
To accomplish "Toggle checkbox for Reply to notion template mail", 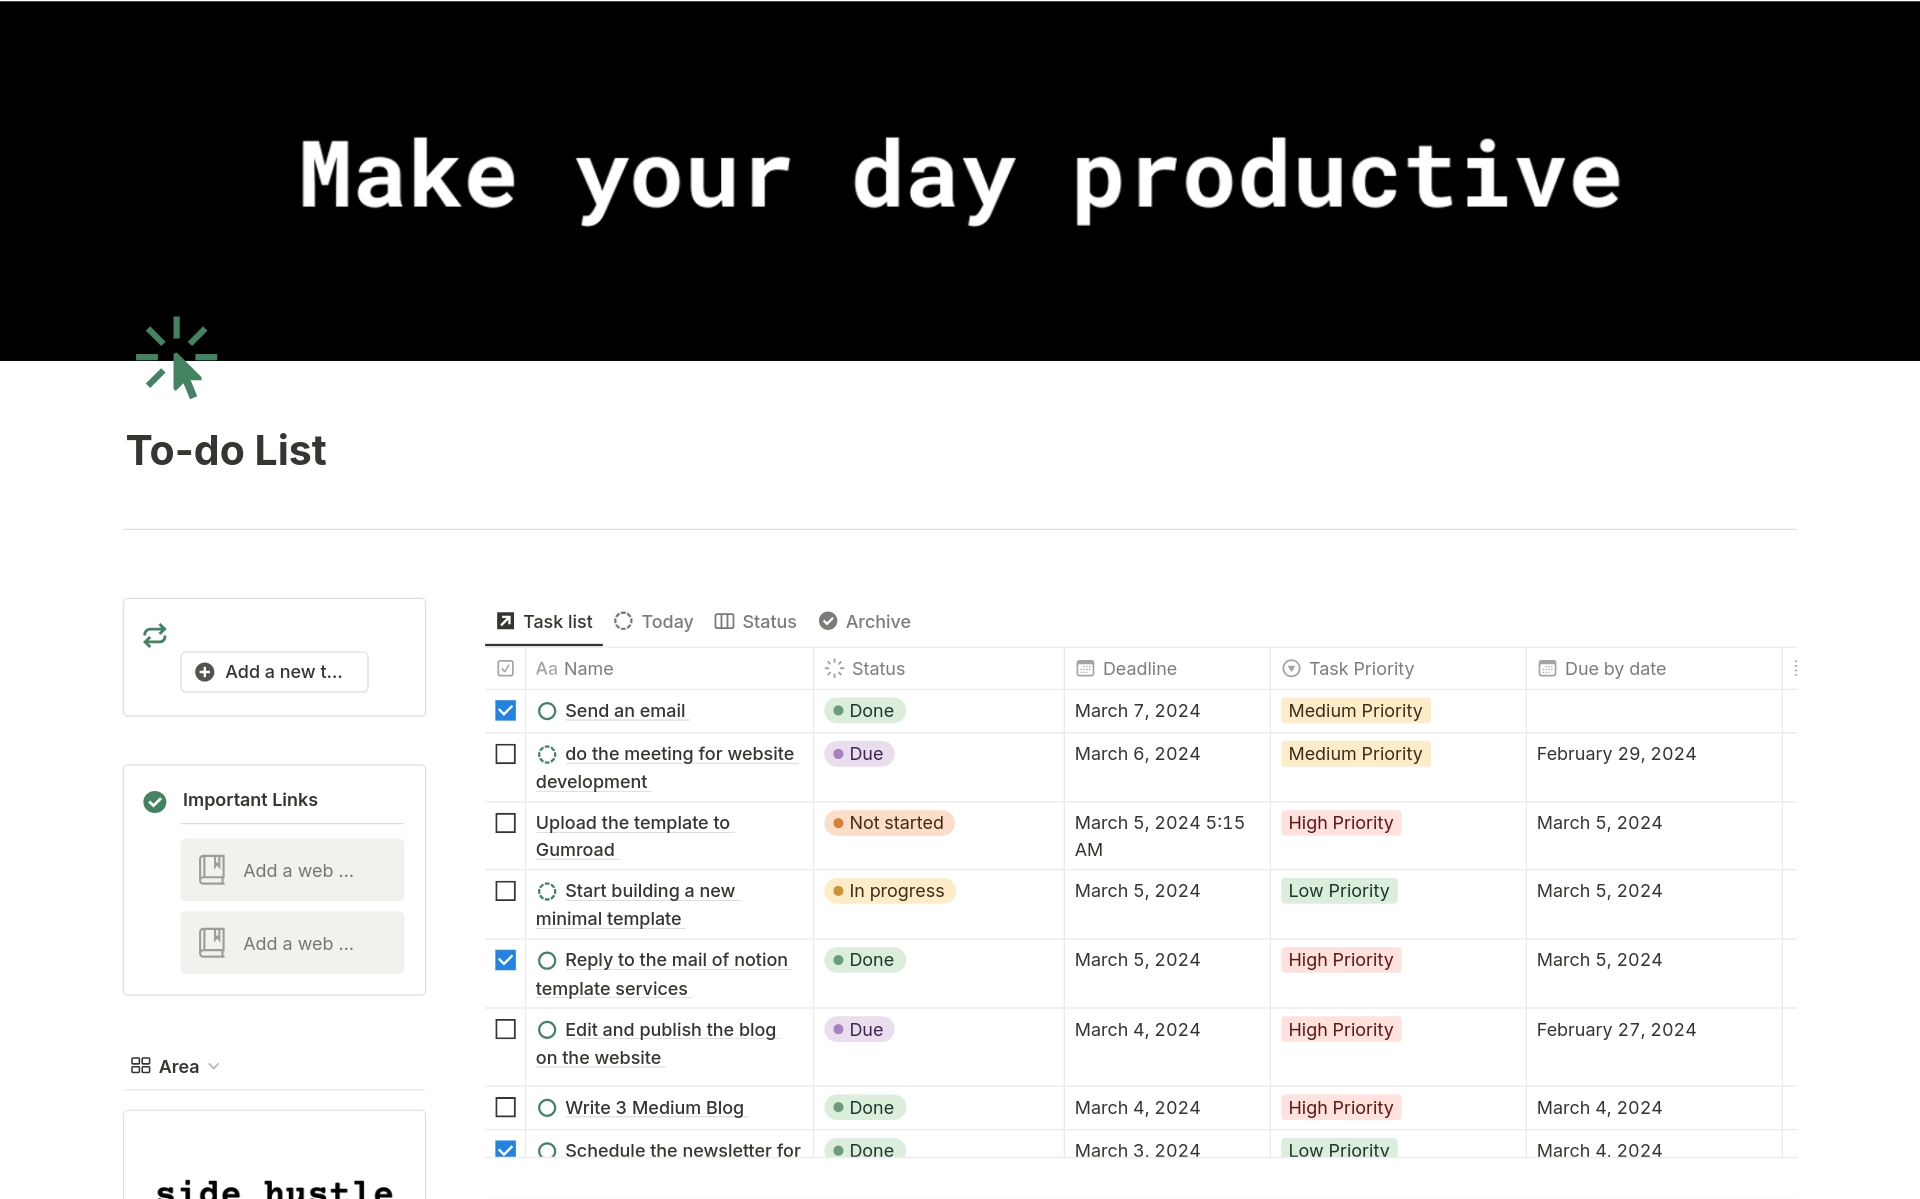I will pyautogui.click(x=506, y=959).
